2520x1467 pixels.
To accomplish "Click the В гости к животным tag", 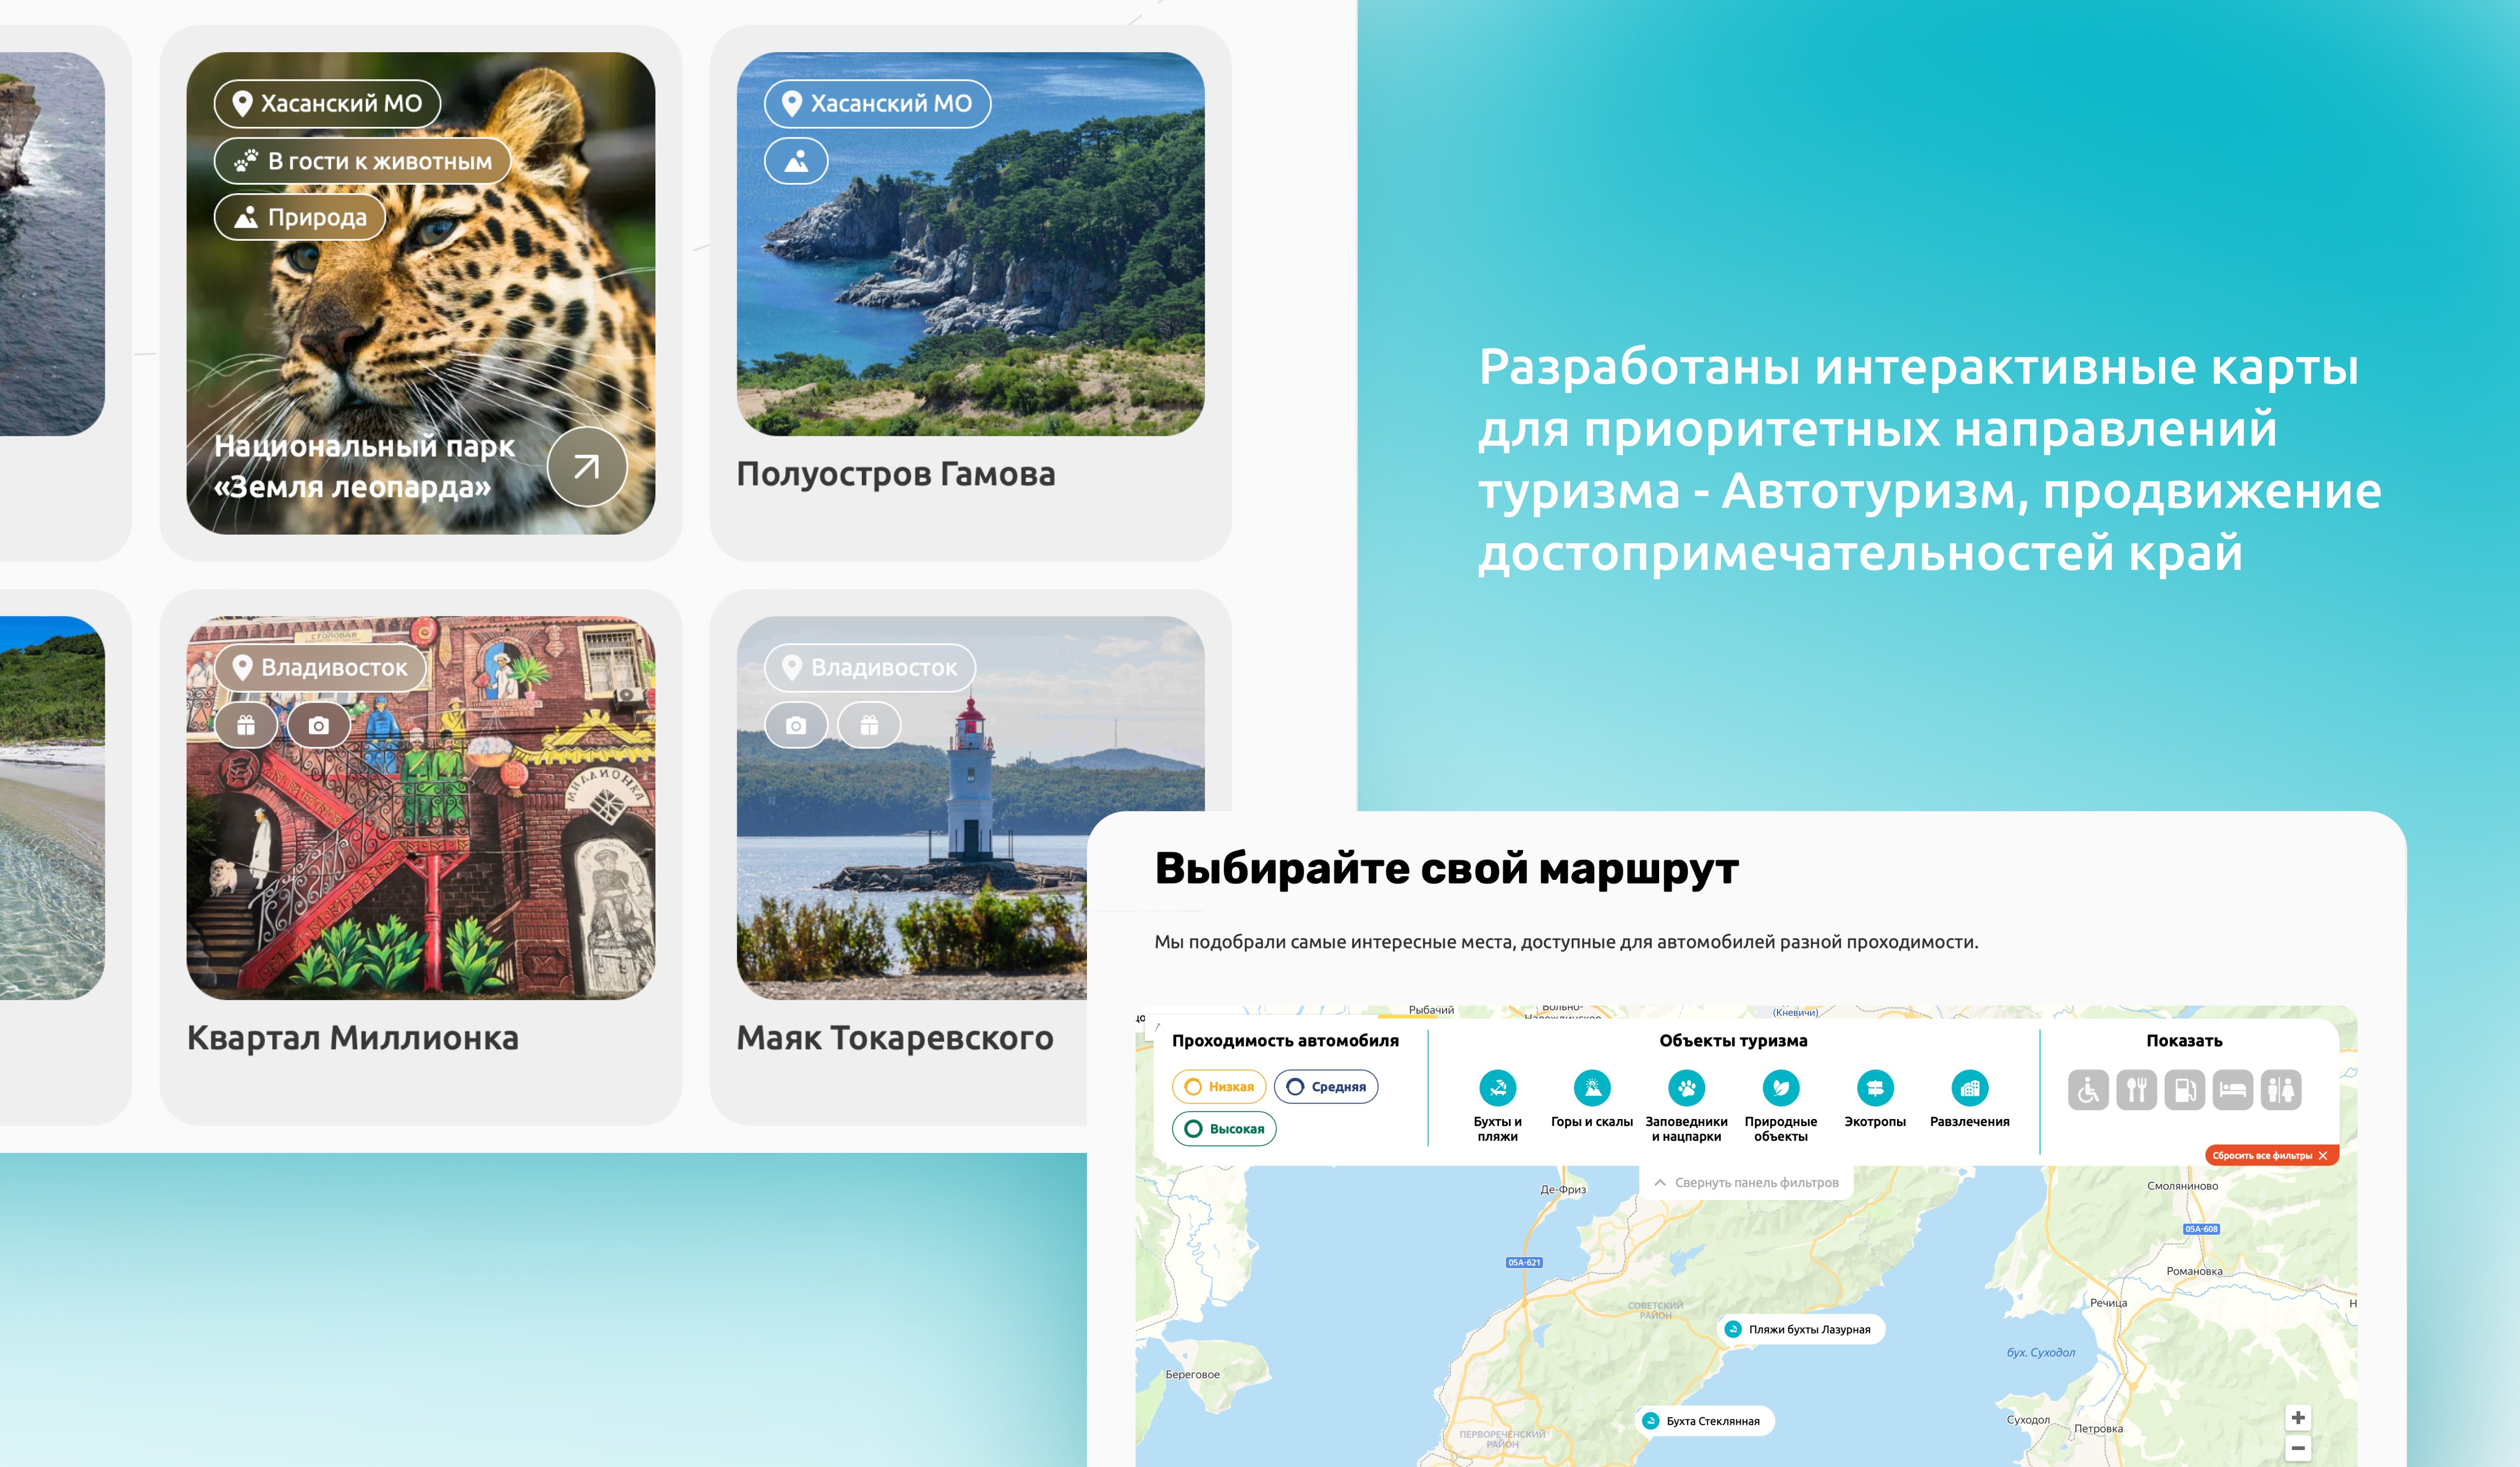I will coord(362,161).
